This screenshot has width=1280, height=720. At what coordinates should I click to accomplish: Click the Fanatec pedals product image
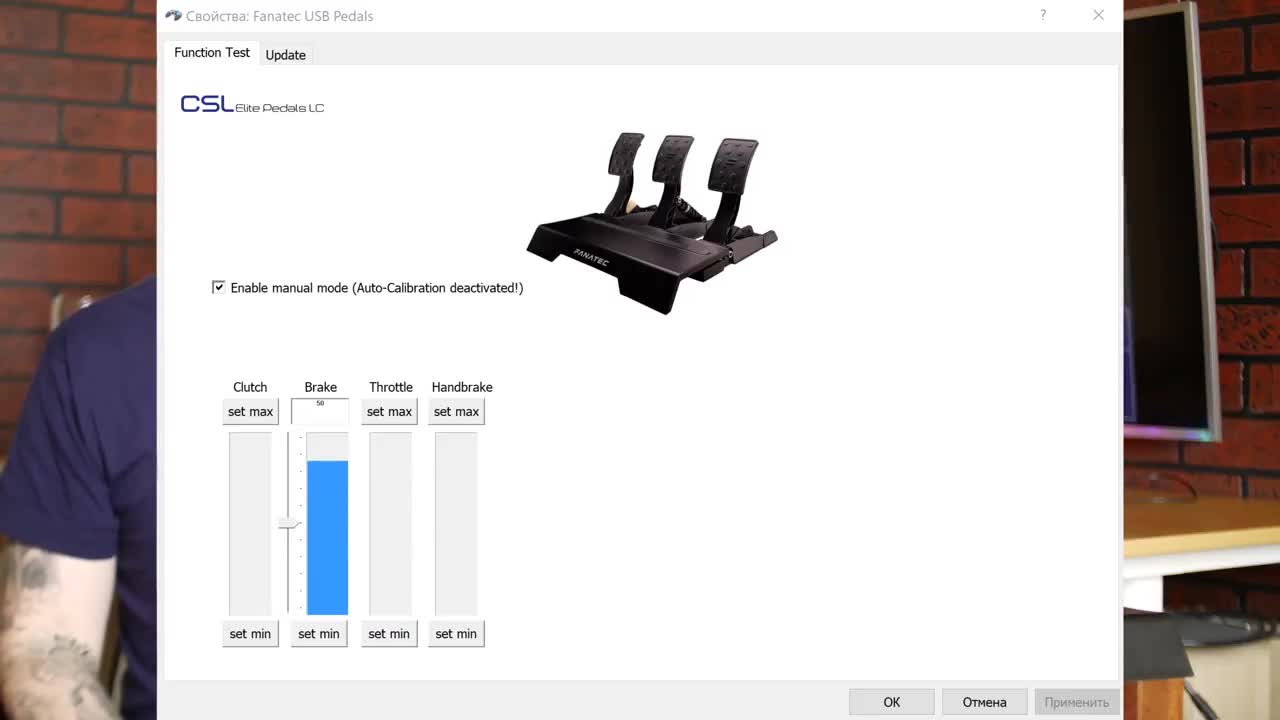[x=652, y=222]
